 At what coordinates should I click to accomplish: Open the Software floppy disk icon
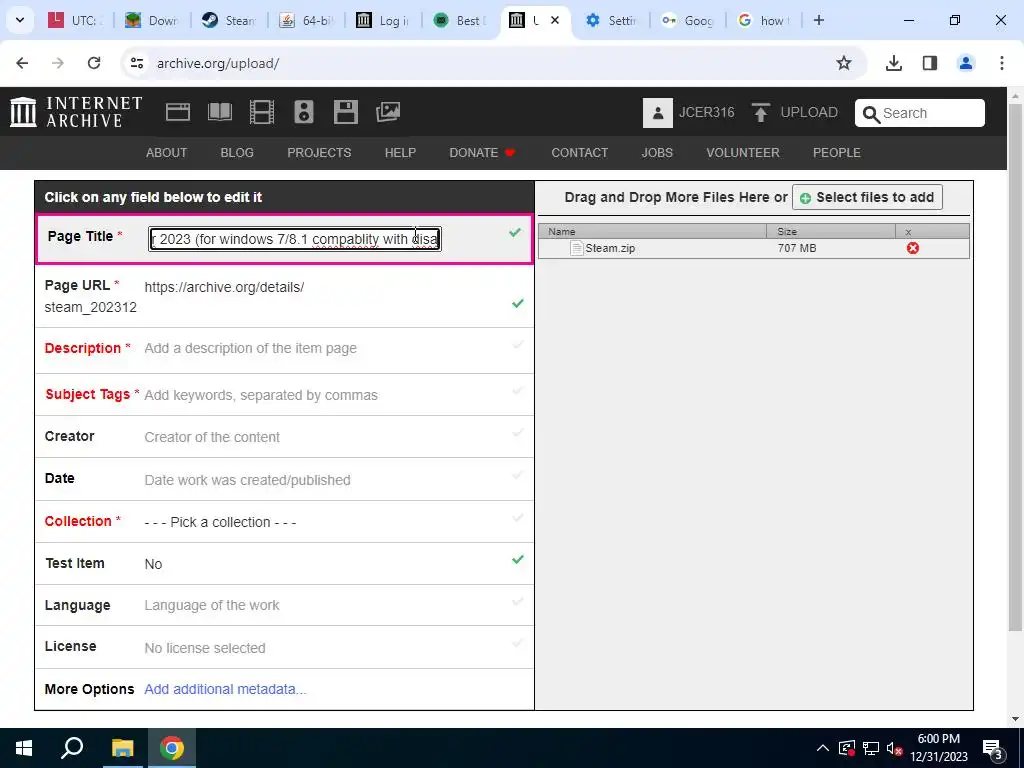point(345,112)
